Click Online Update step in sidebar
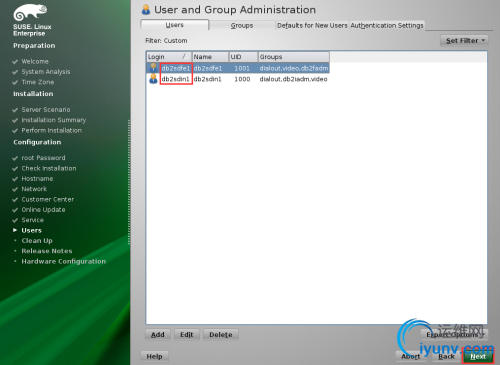The height and width of the screenshot is (365, 500). pyautogui.click(x=43, y=210)
